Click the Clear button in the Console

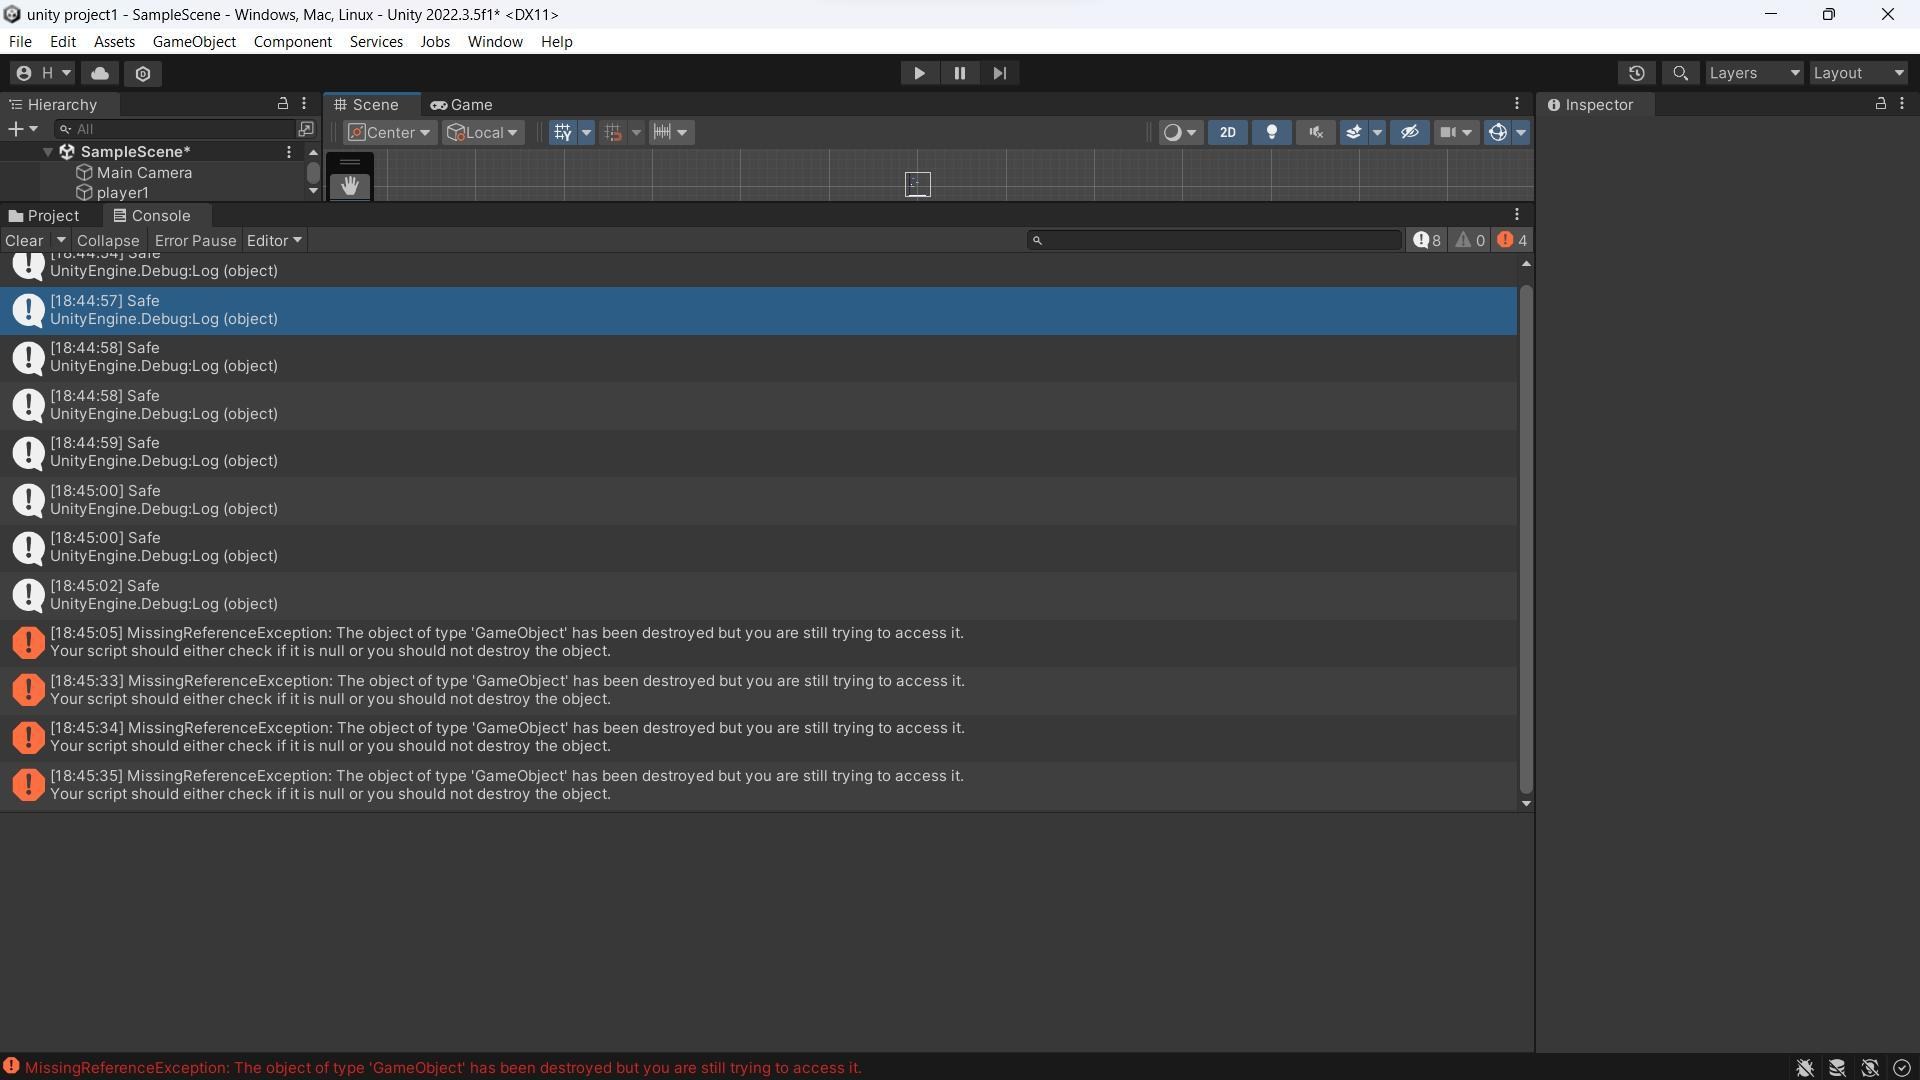[x=22, y=240]
